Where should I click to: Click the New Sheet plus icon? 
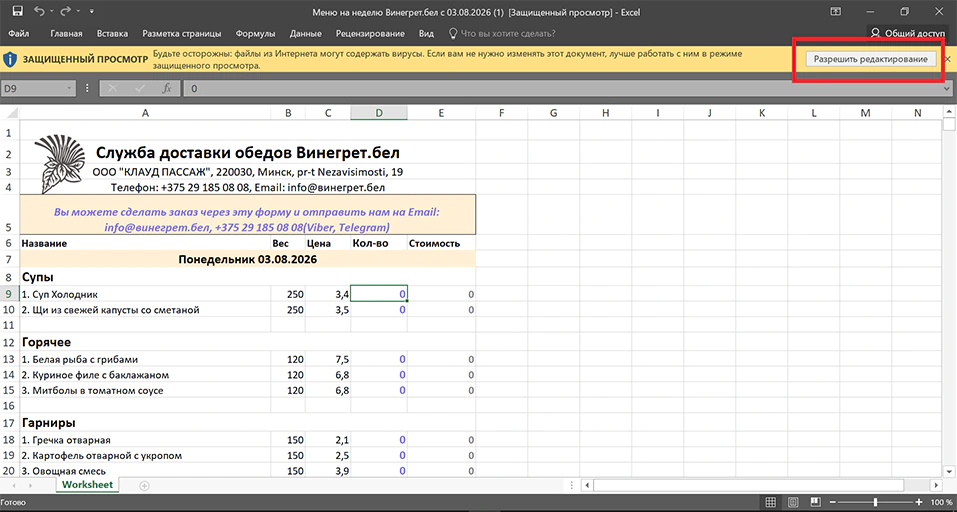tap(144, 486)
